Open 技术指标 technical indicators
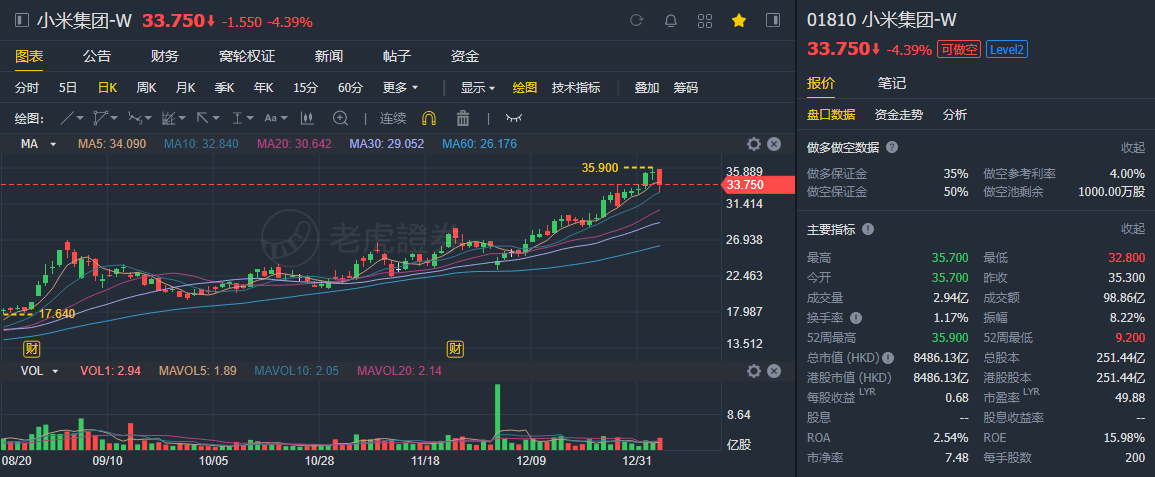Image resolution: width=1155 pixels, height=477 pixels. [576, 88]
